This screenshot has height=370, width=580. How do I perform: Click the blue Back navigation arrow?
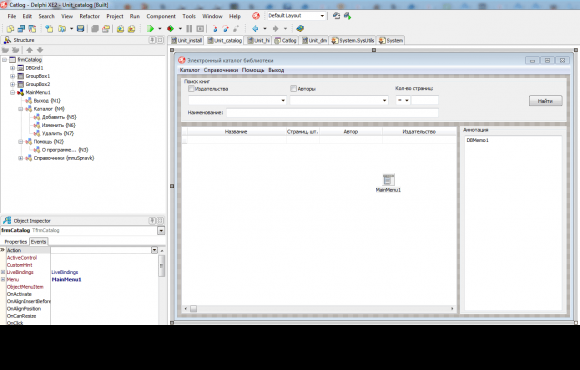pos(255,28)
